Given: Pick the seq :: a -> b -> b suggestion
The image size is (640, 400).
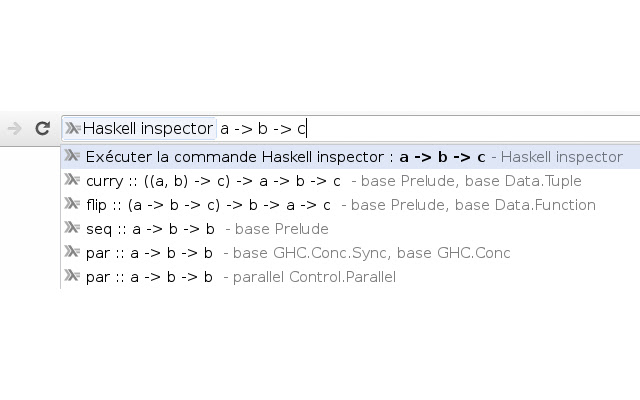Looking at the screenshot, I should (x=149, y=229).
